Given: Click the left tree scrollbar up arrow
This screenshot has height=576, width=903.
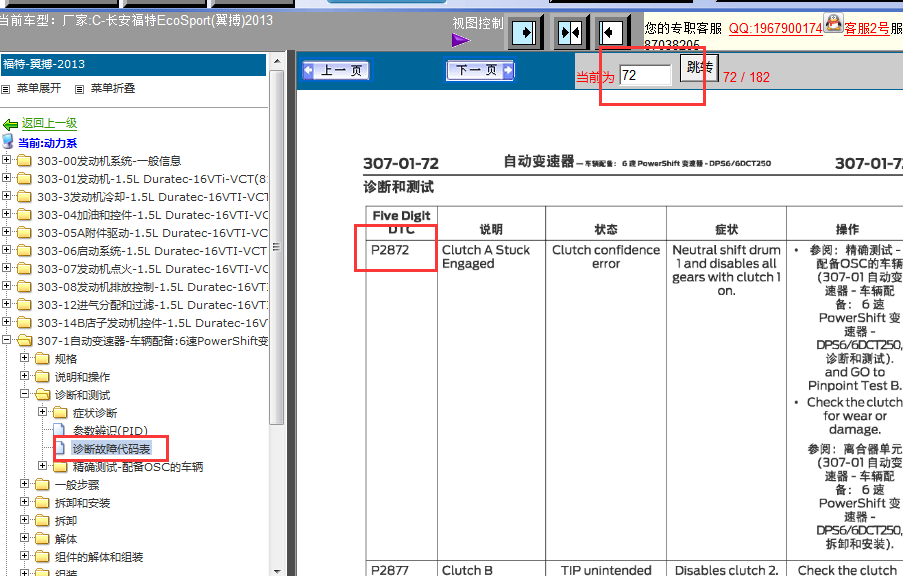Looking at the screenshot, I should 277,60.
